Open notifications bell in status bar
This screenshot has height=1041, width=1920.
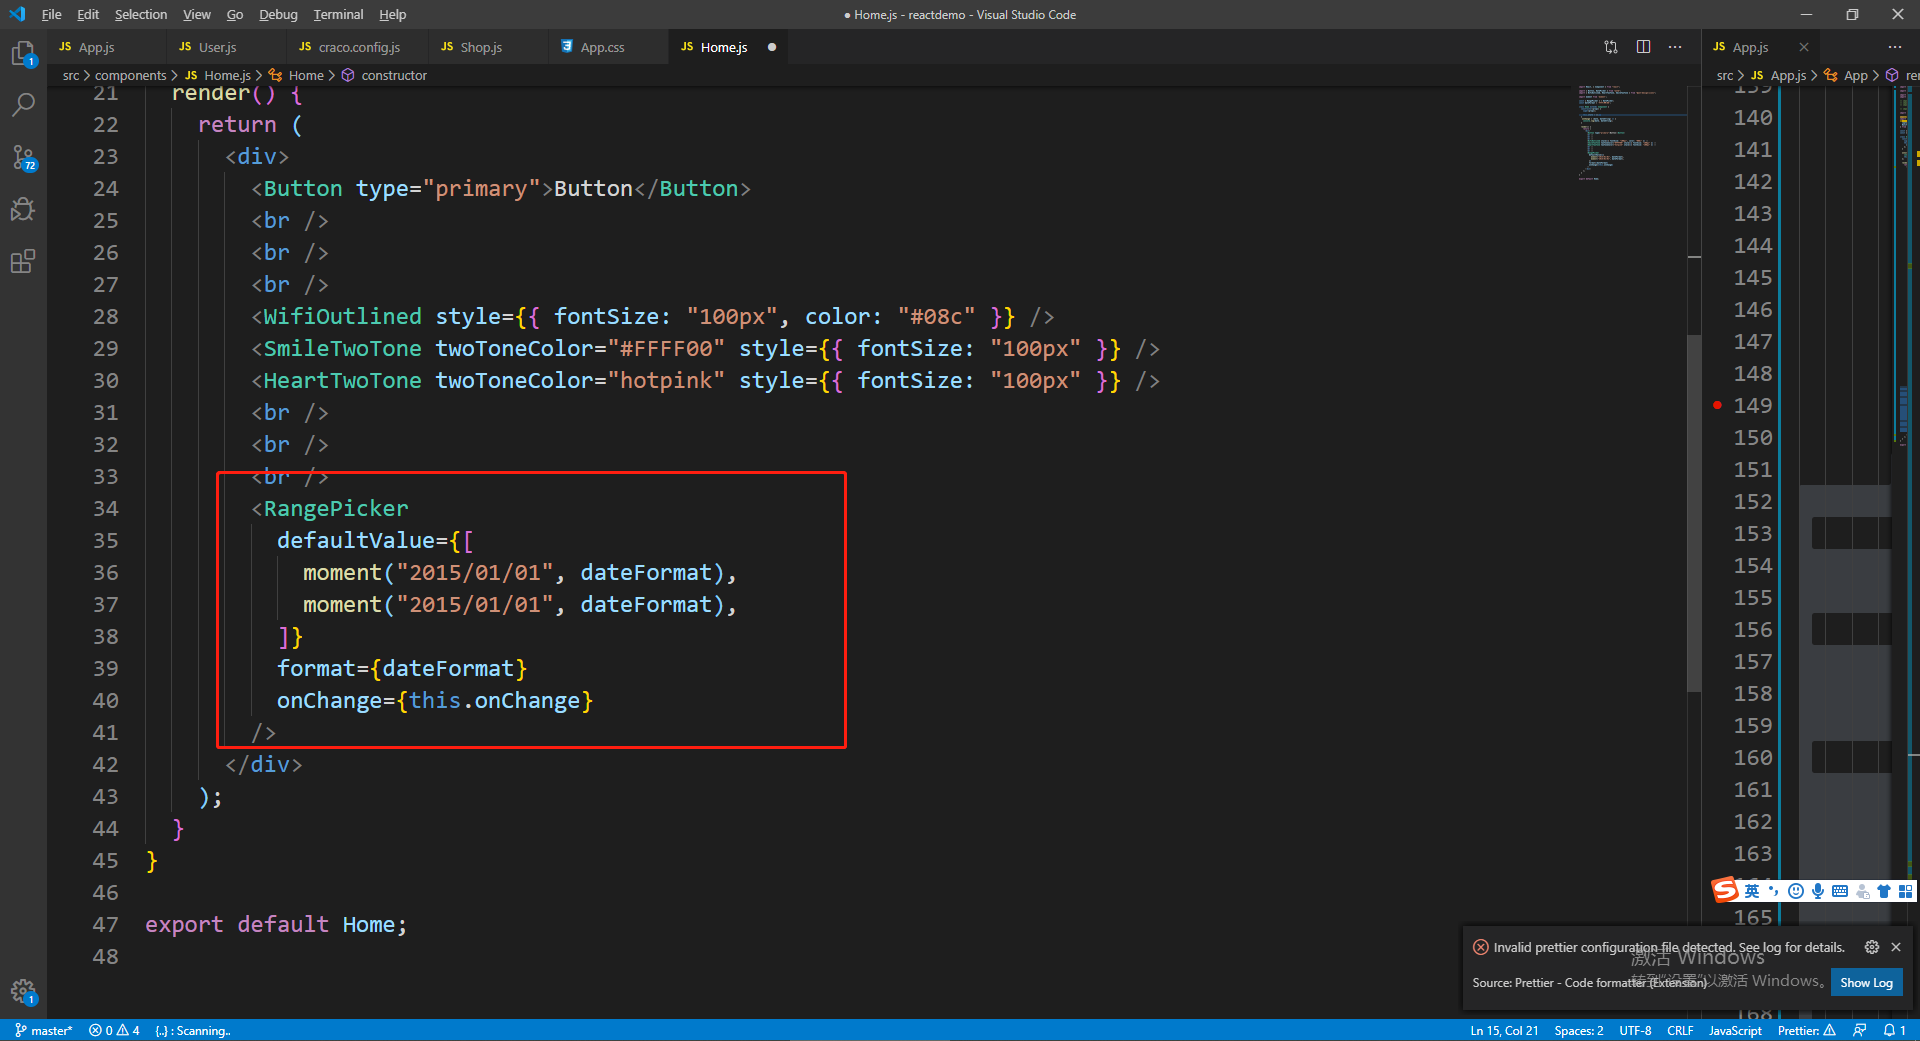click(1894, 1030)
